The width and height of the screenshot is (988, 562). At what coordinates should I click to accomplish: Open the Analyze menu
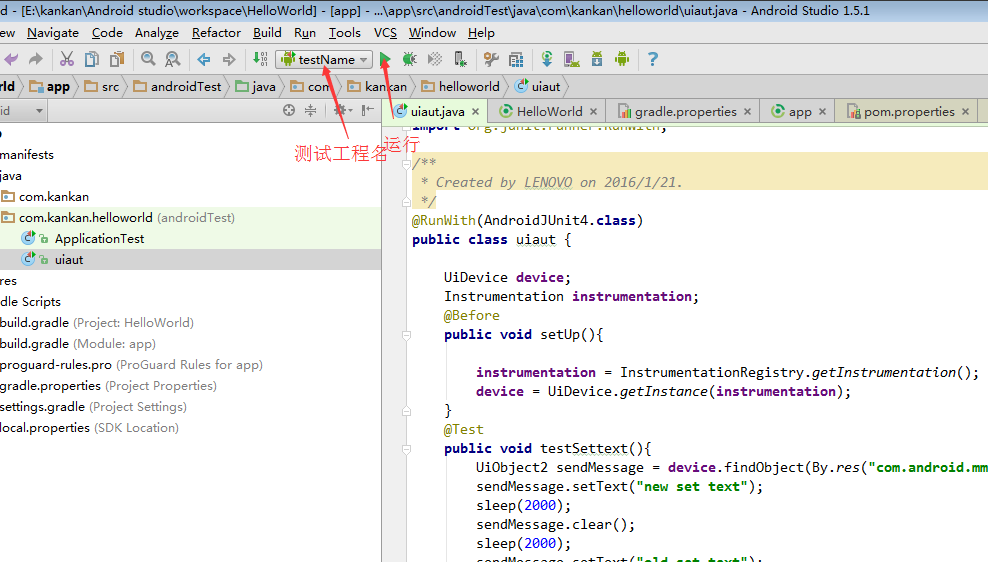pyautogui.click(x=157, y=33)
